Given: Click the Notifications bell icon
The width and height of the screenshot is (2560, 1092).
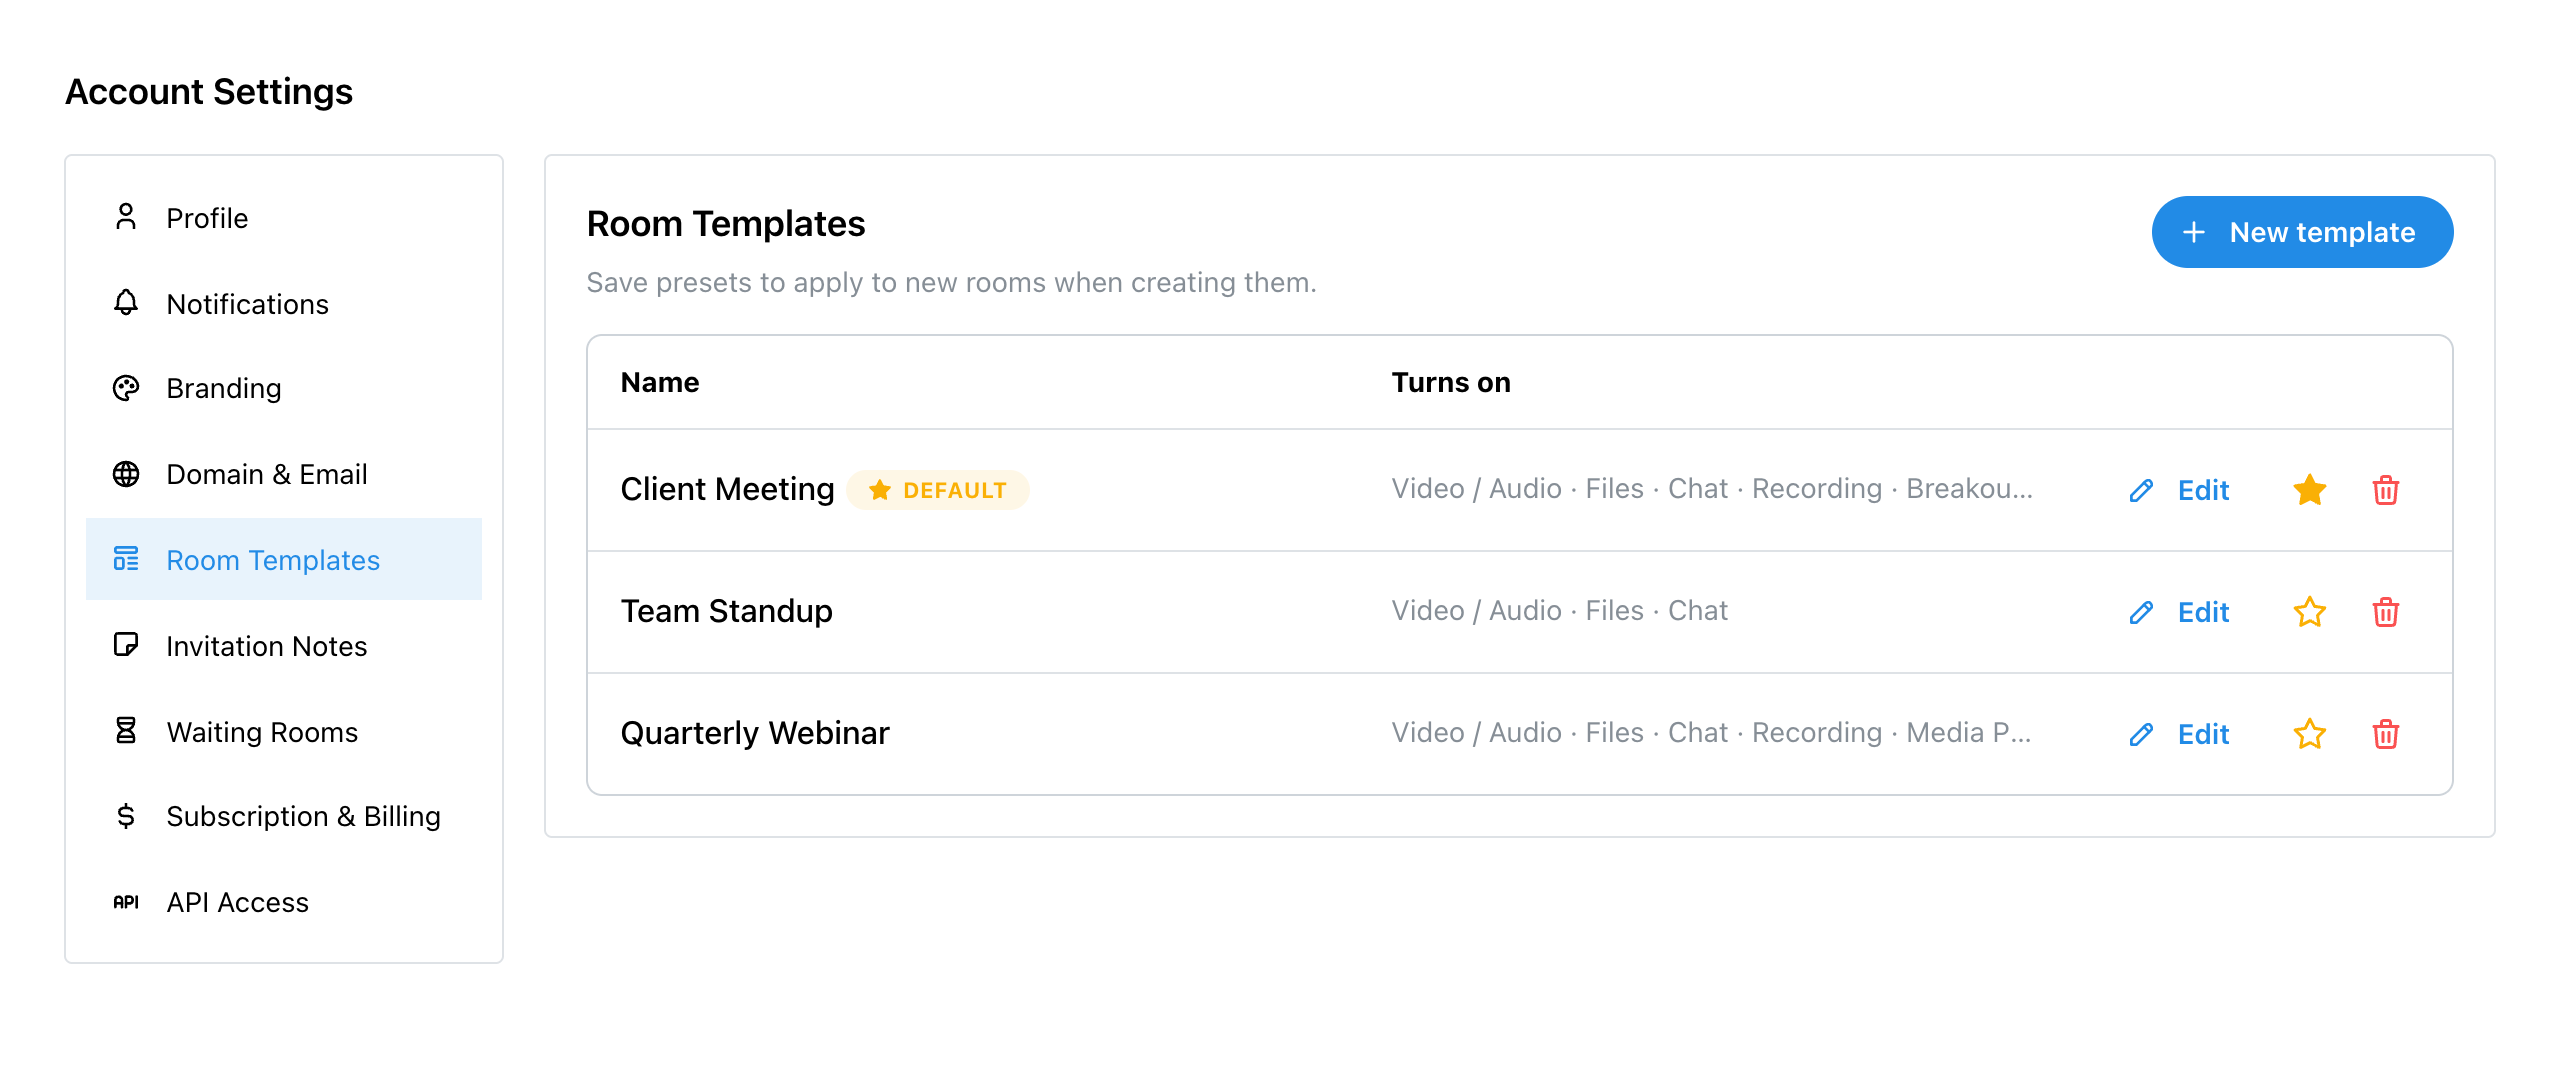Looking at the screenshot, I should tap(126, 303).
